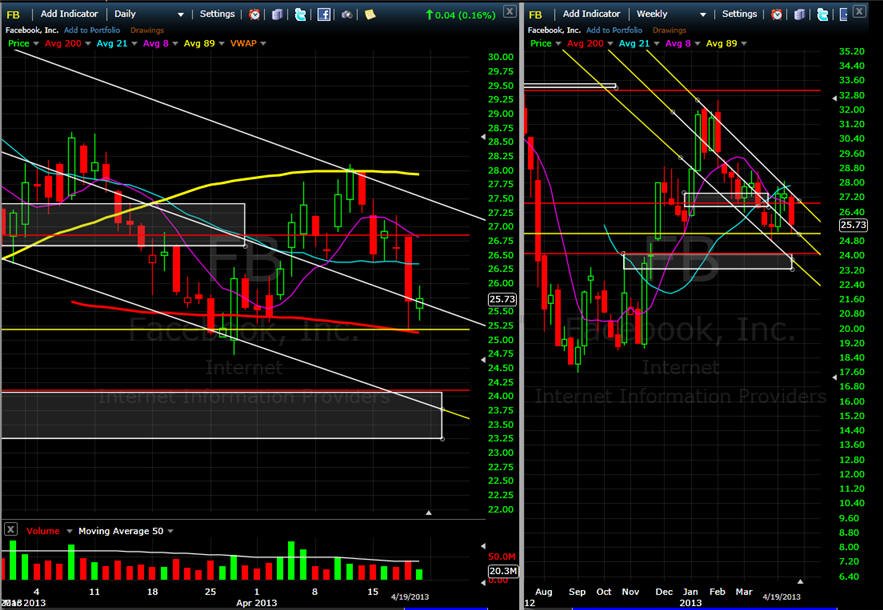The height and width of the screenshot is (610, 883).
Task: Click the FB ticker symbol in Daily chart
Action: tap(13, 15)
